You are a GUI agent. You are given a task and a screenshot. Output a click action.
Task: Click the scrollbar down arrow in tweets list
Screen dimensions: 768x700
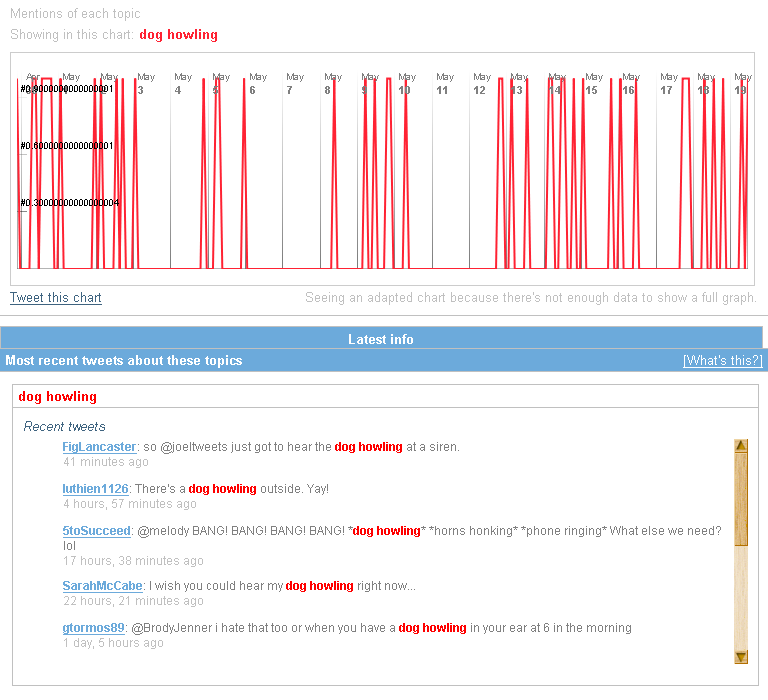[x=741, y=657]
